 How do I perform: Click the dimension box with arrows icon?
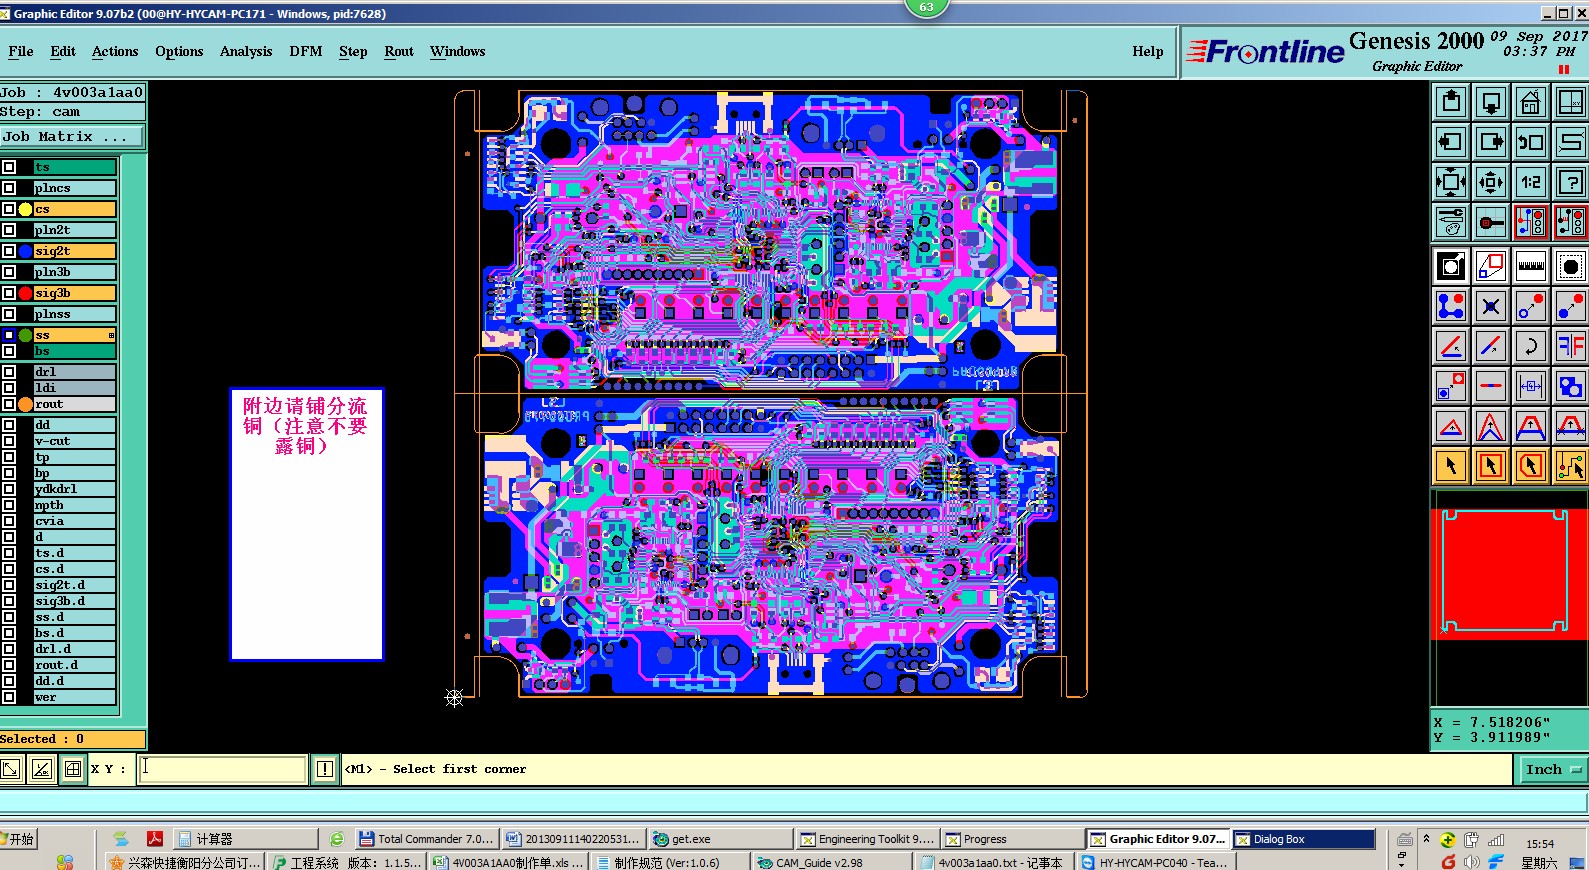coord(1531,386)
